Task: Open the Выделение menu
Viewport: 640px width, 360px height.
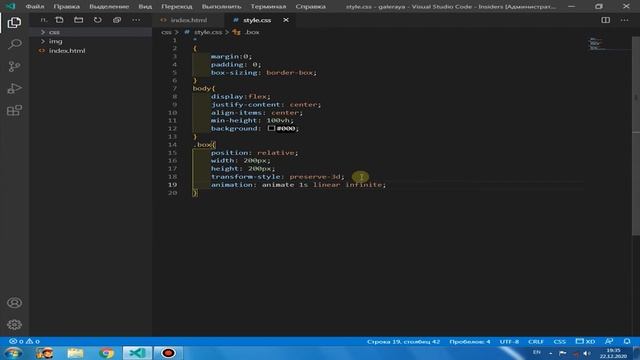Action: (x=109, y=6)
